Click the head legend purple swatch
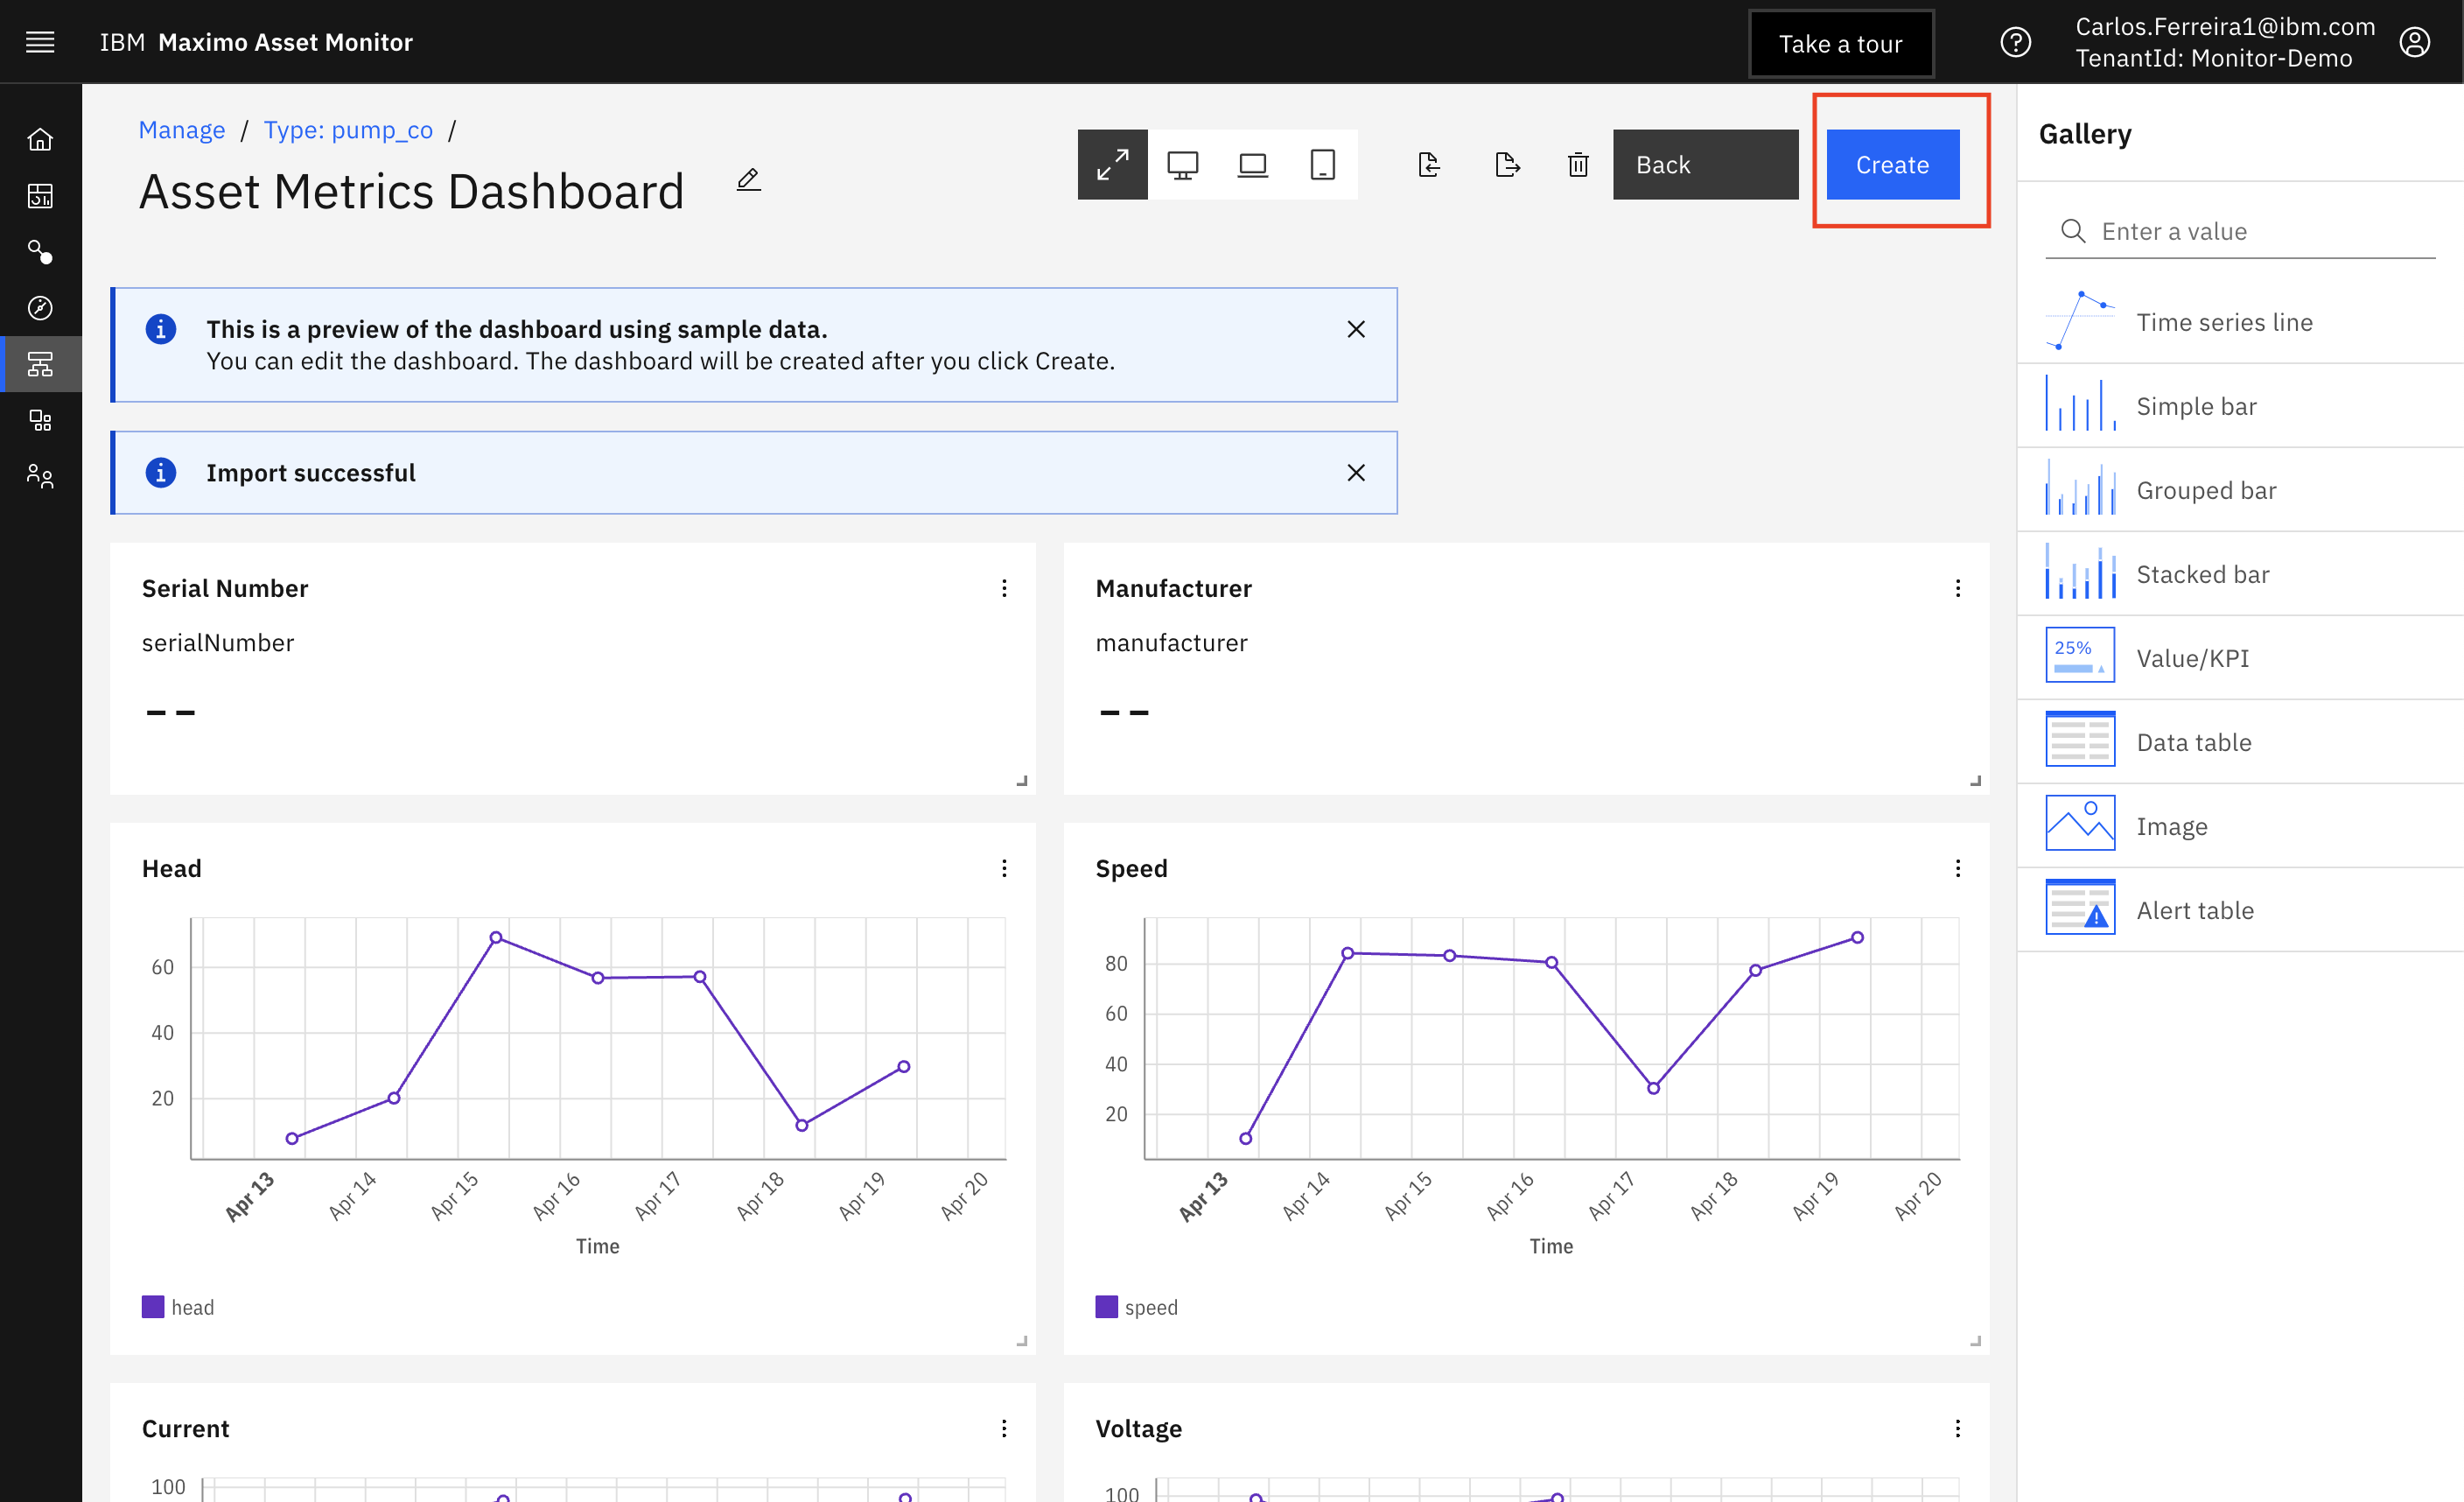The image size is (2464, 1502). (x=152, y=1307)
